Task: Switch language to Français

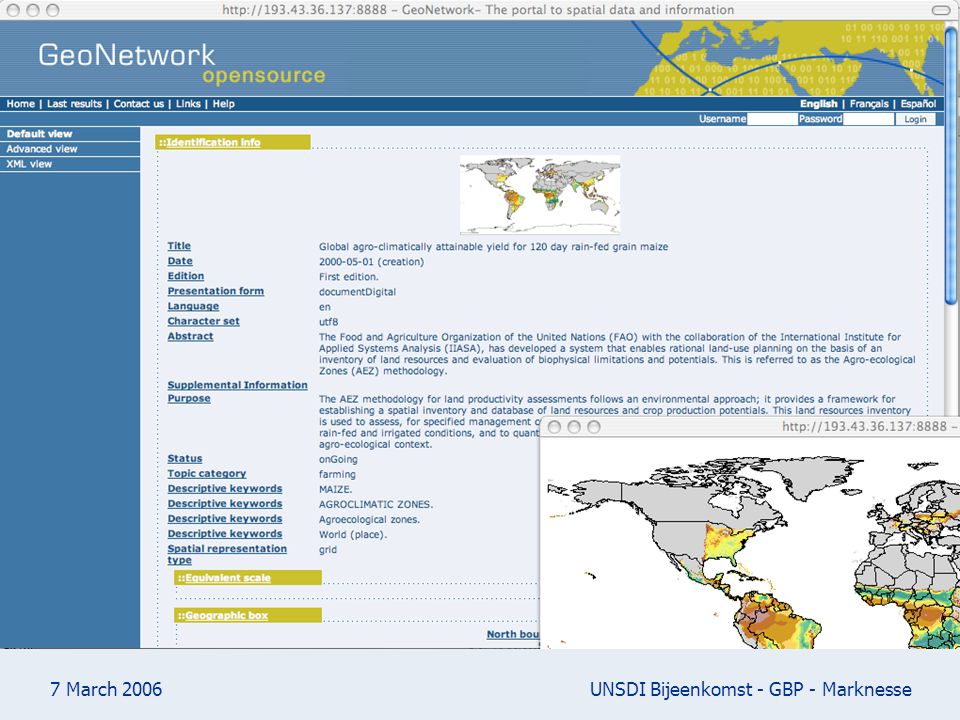Action: pos(869,104)
